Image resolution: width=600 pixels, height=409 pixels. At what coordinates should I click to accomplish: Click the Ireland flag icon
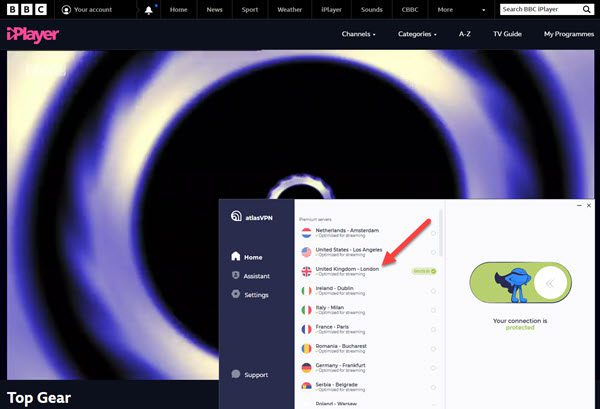coord(307,291)
